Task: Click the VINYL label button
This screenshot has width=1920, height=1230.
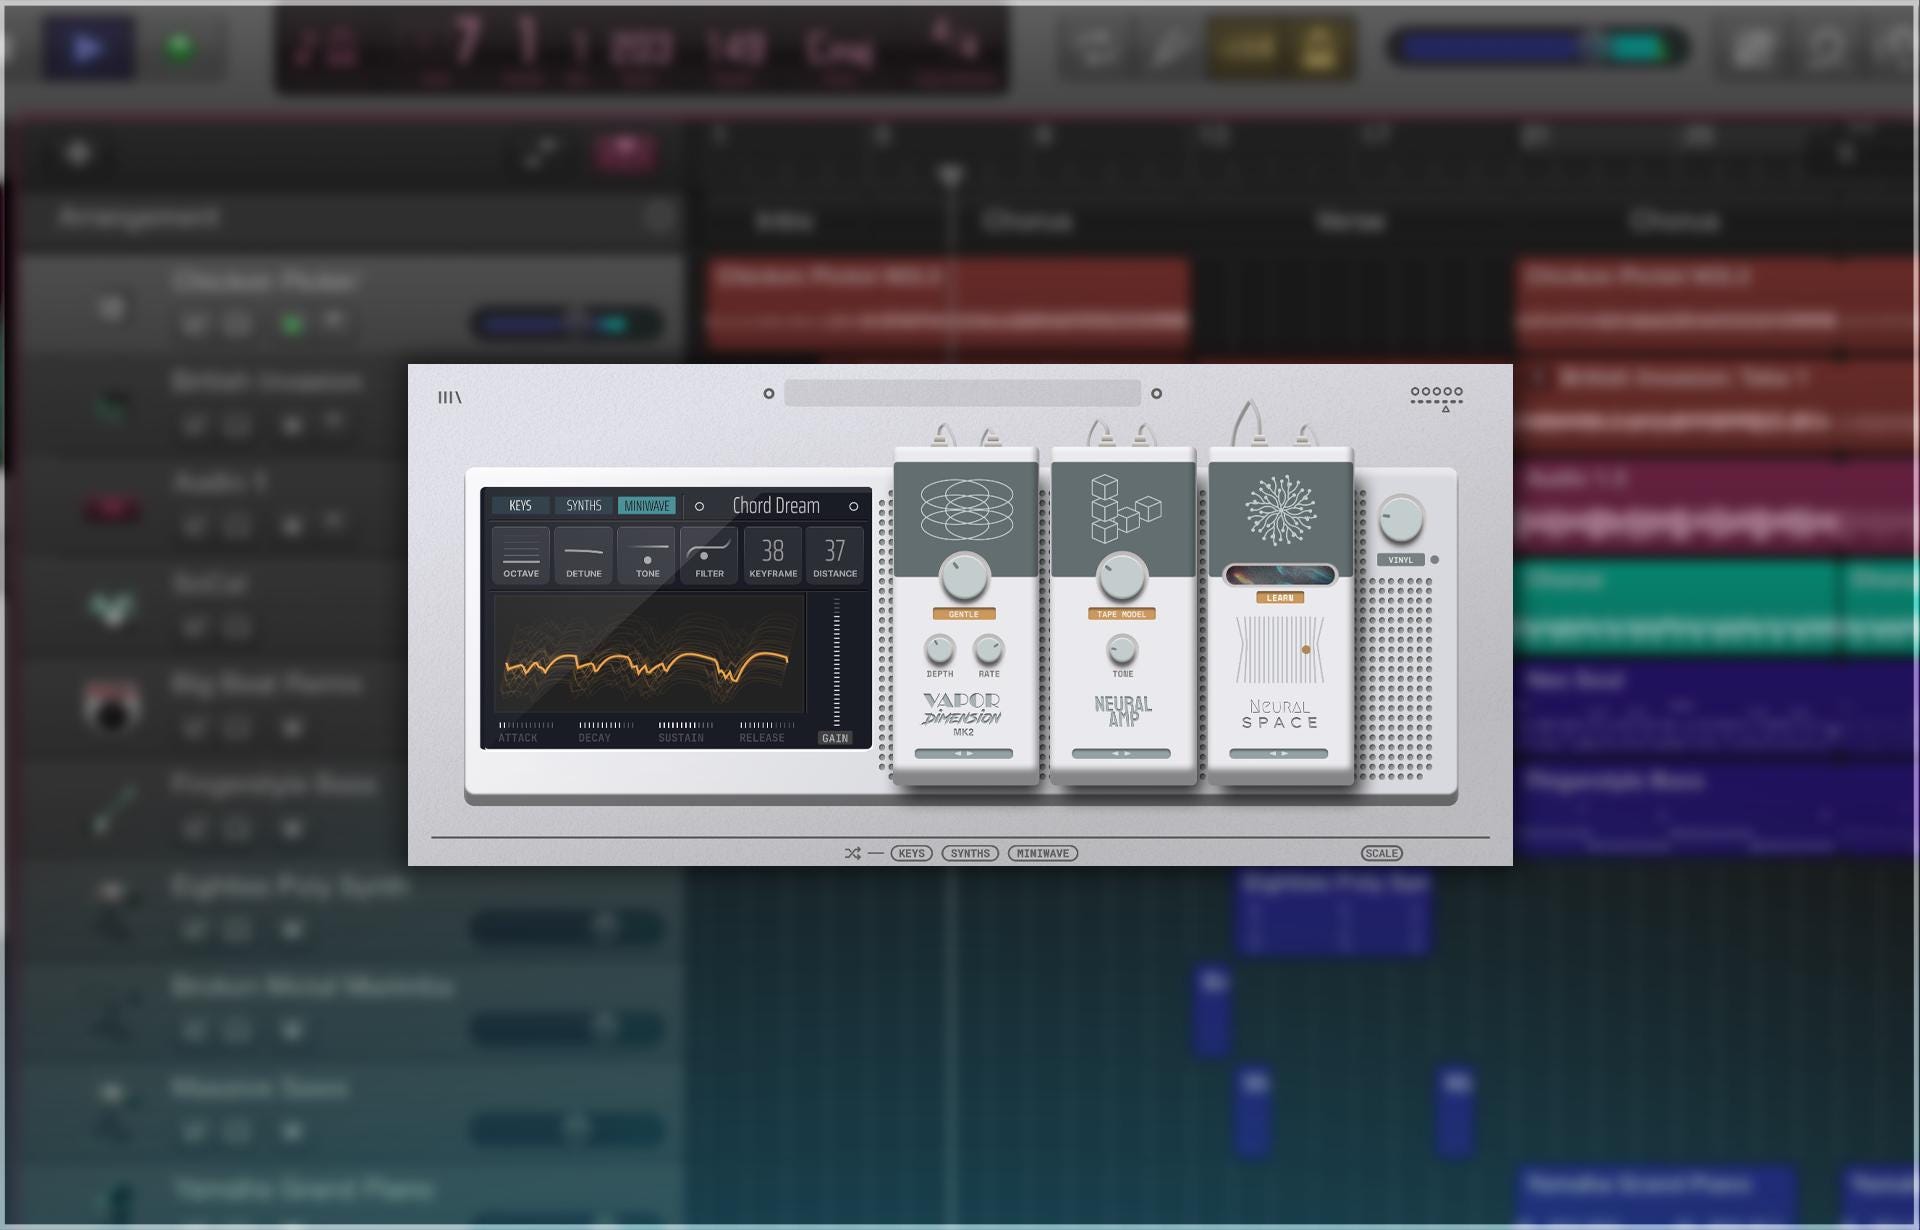Action: click(1400, 560)
